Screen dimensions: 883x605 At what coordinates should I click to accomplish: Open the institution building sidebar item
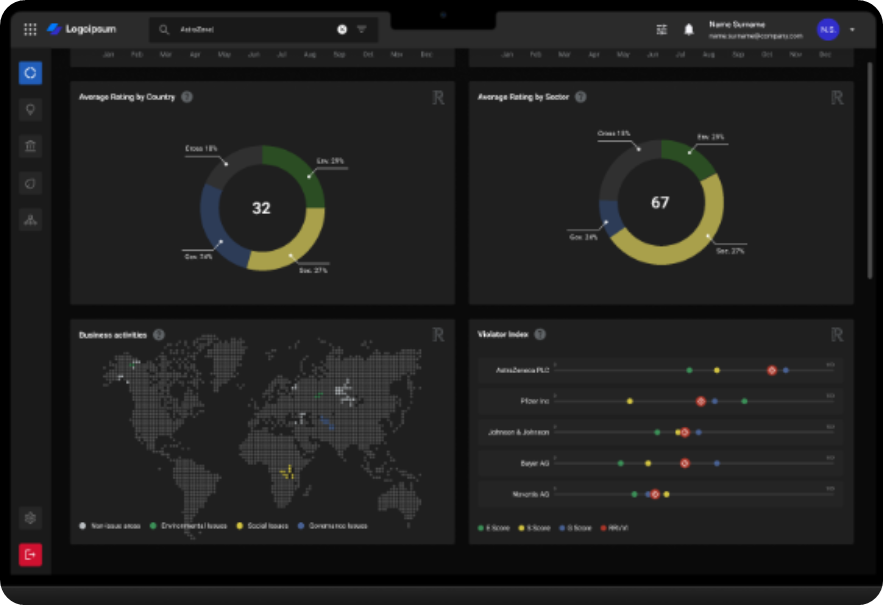(30, 147)
